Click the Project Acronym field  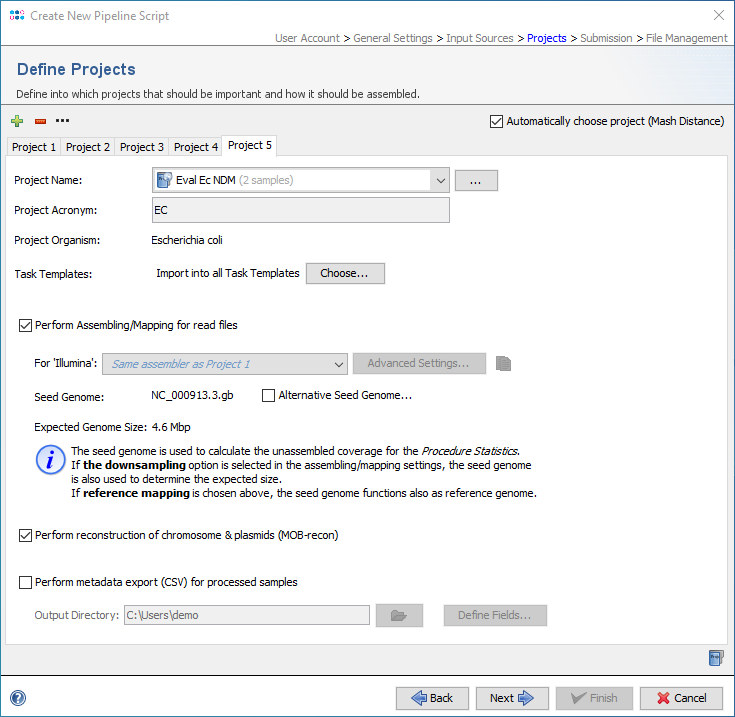click(300, 210)
